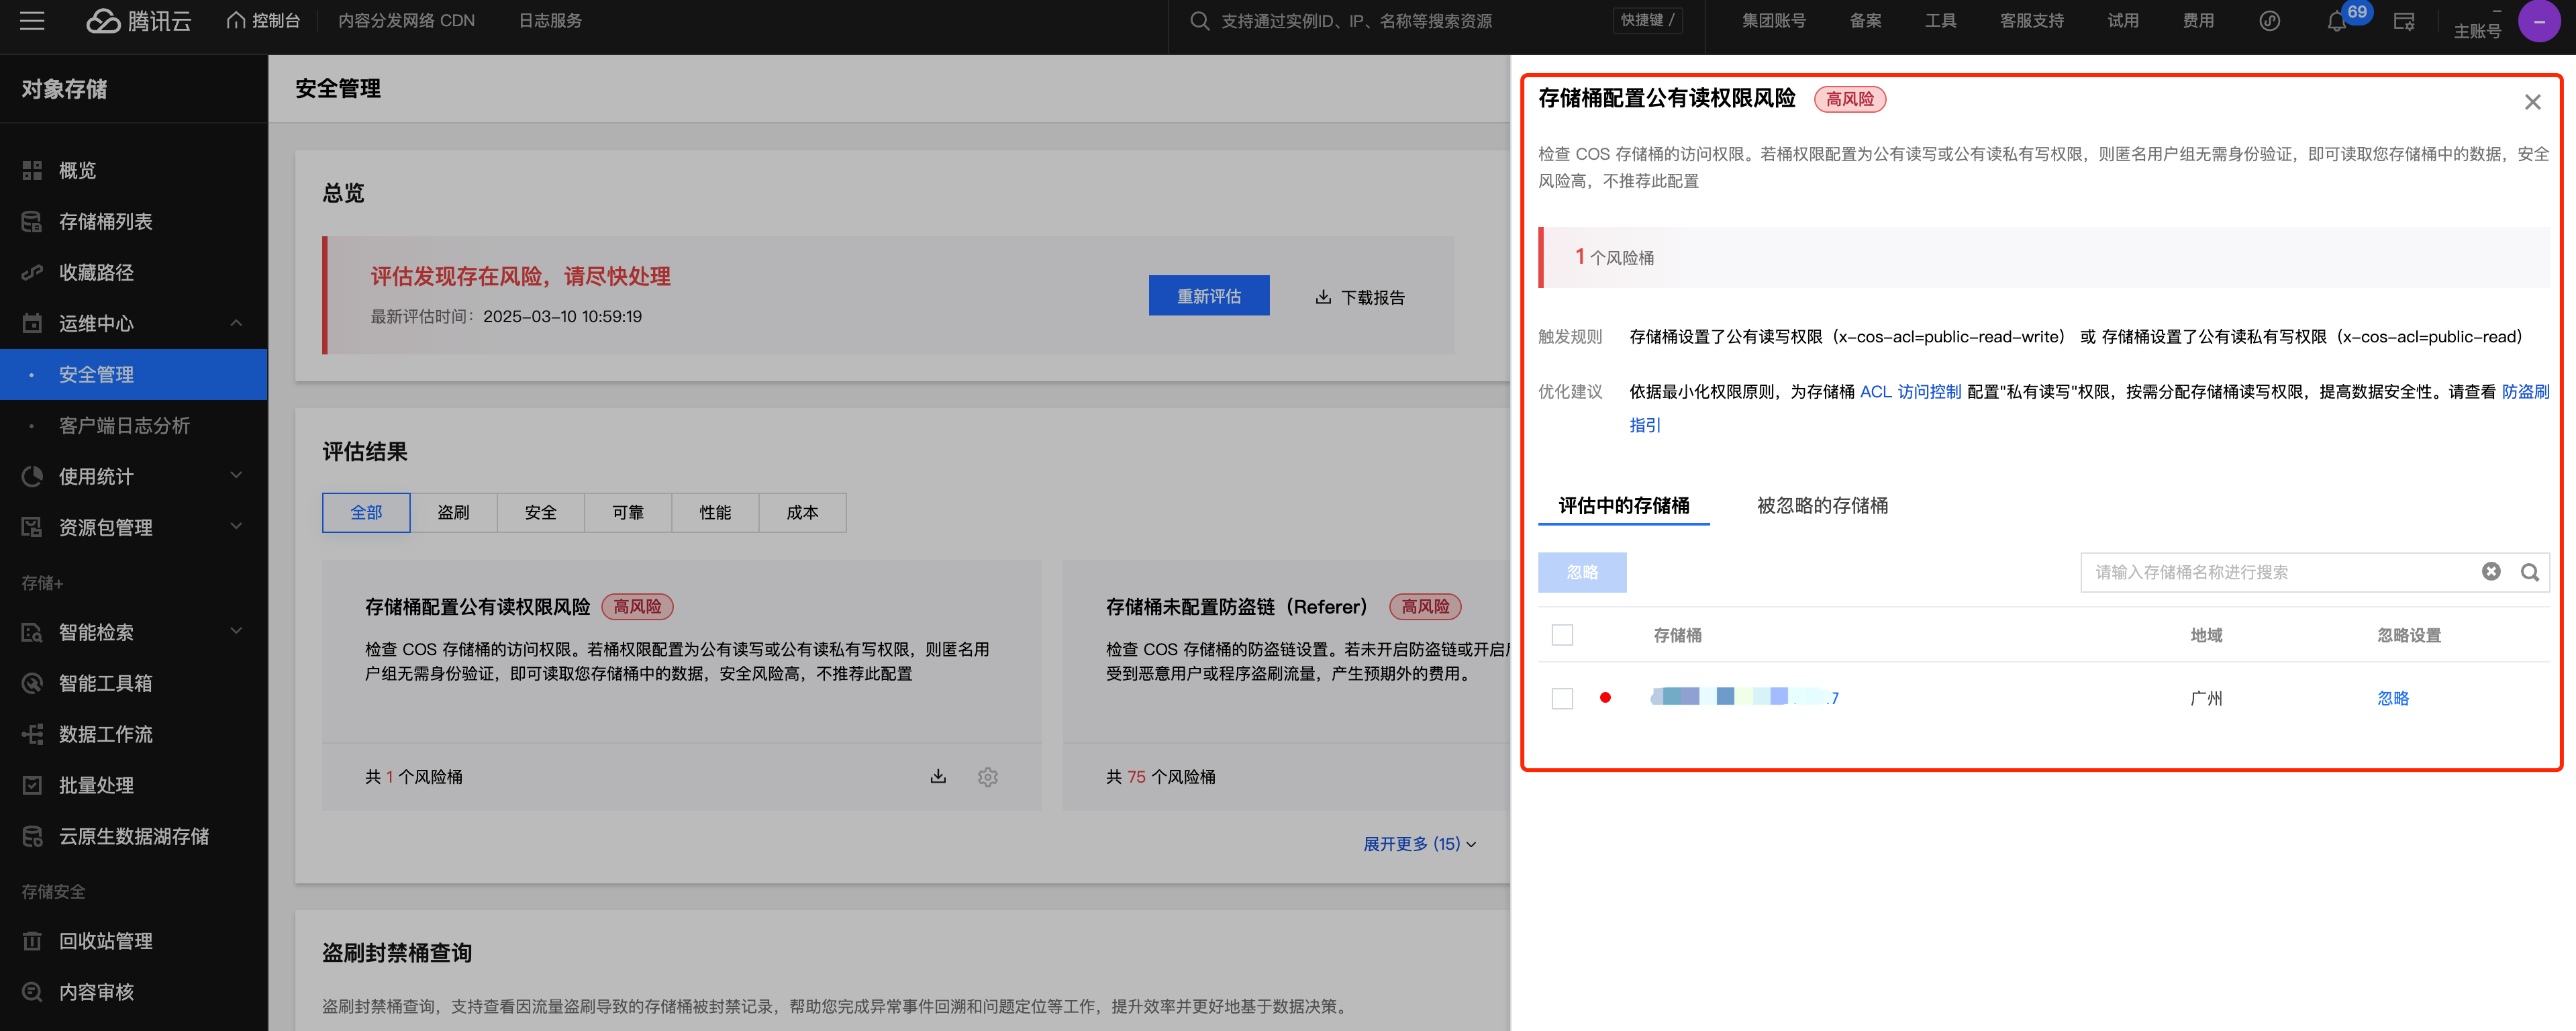Click the 下载报告 button

(1360, 297)
